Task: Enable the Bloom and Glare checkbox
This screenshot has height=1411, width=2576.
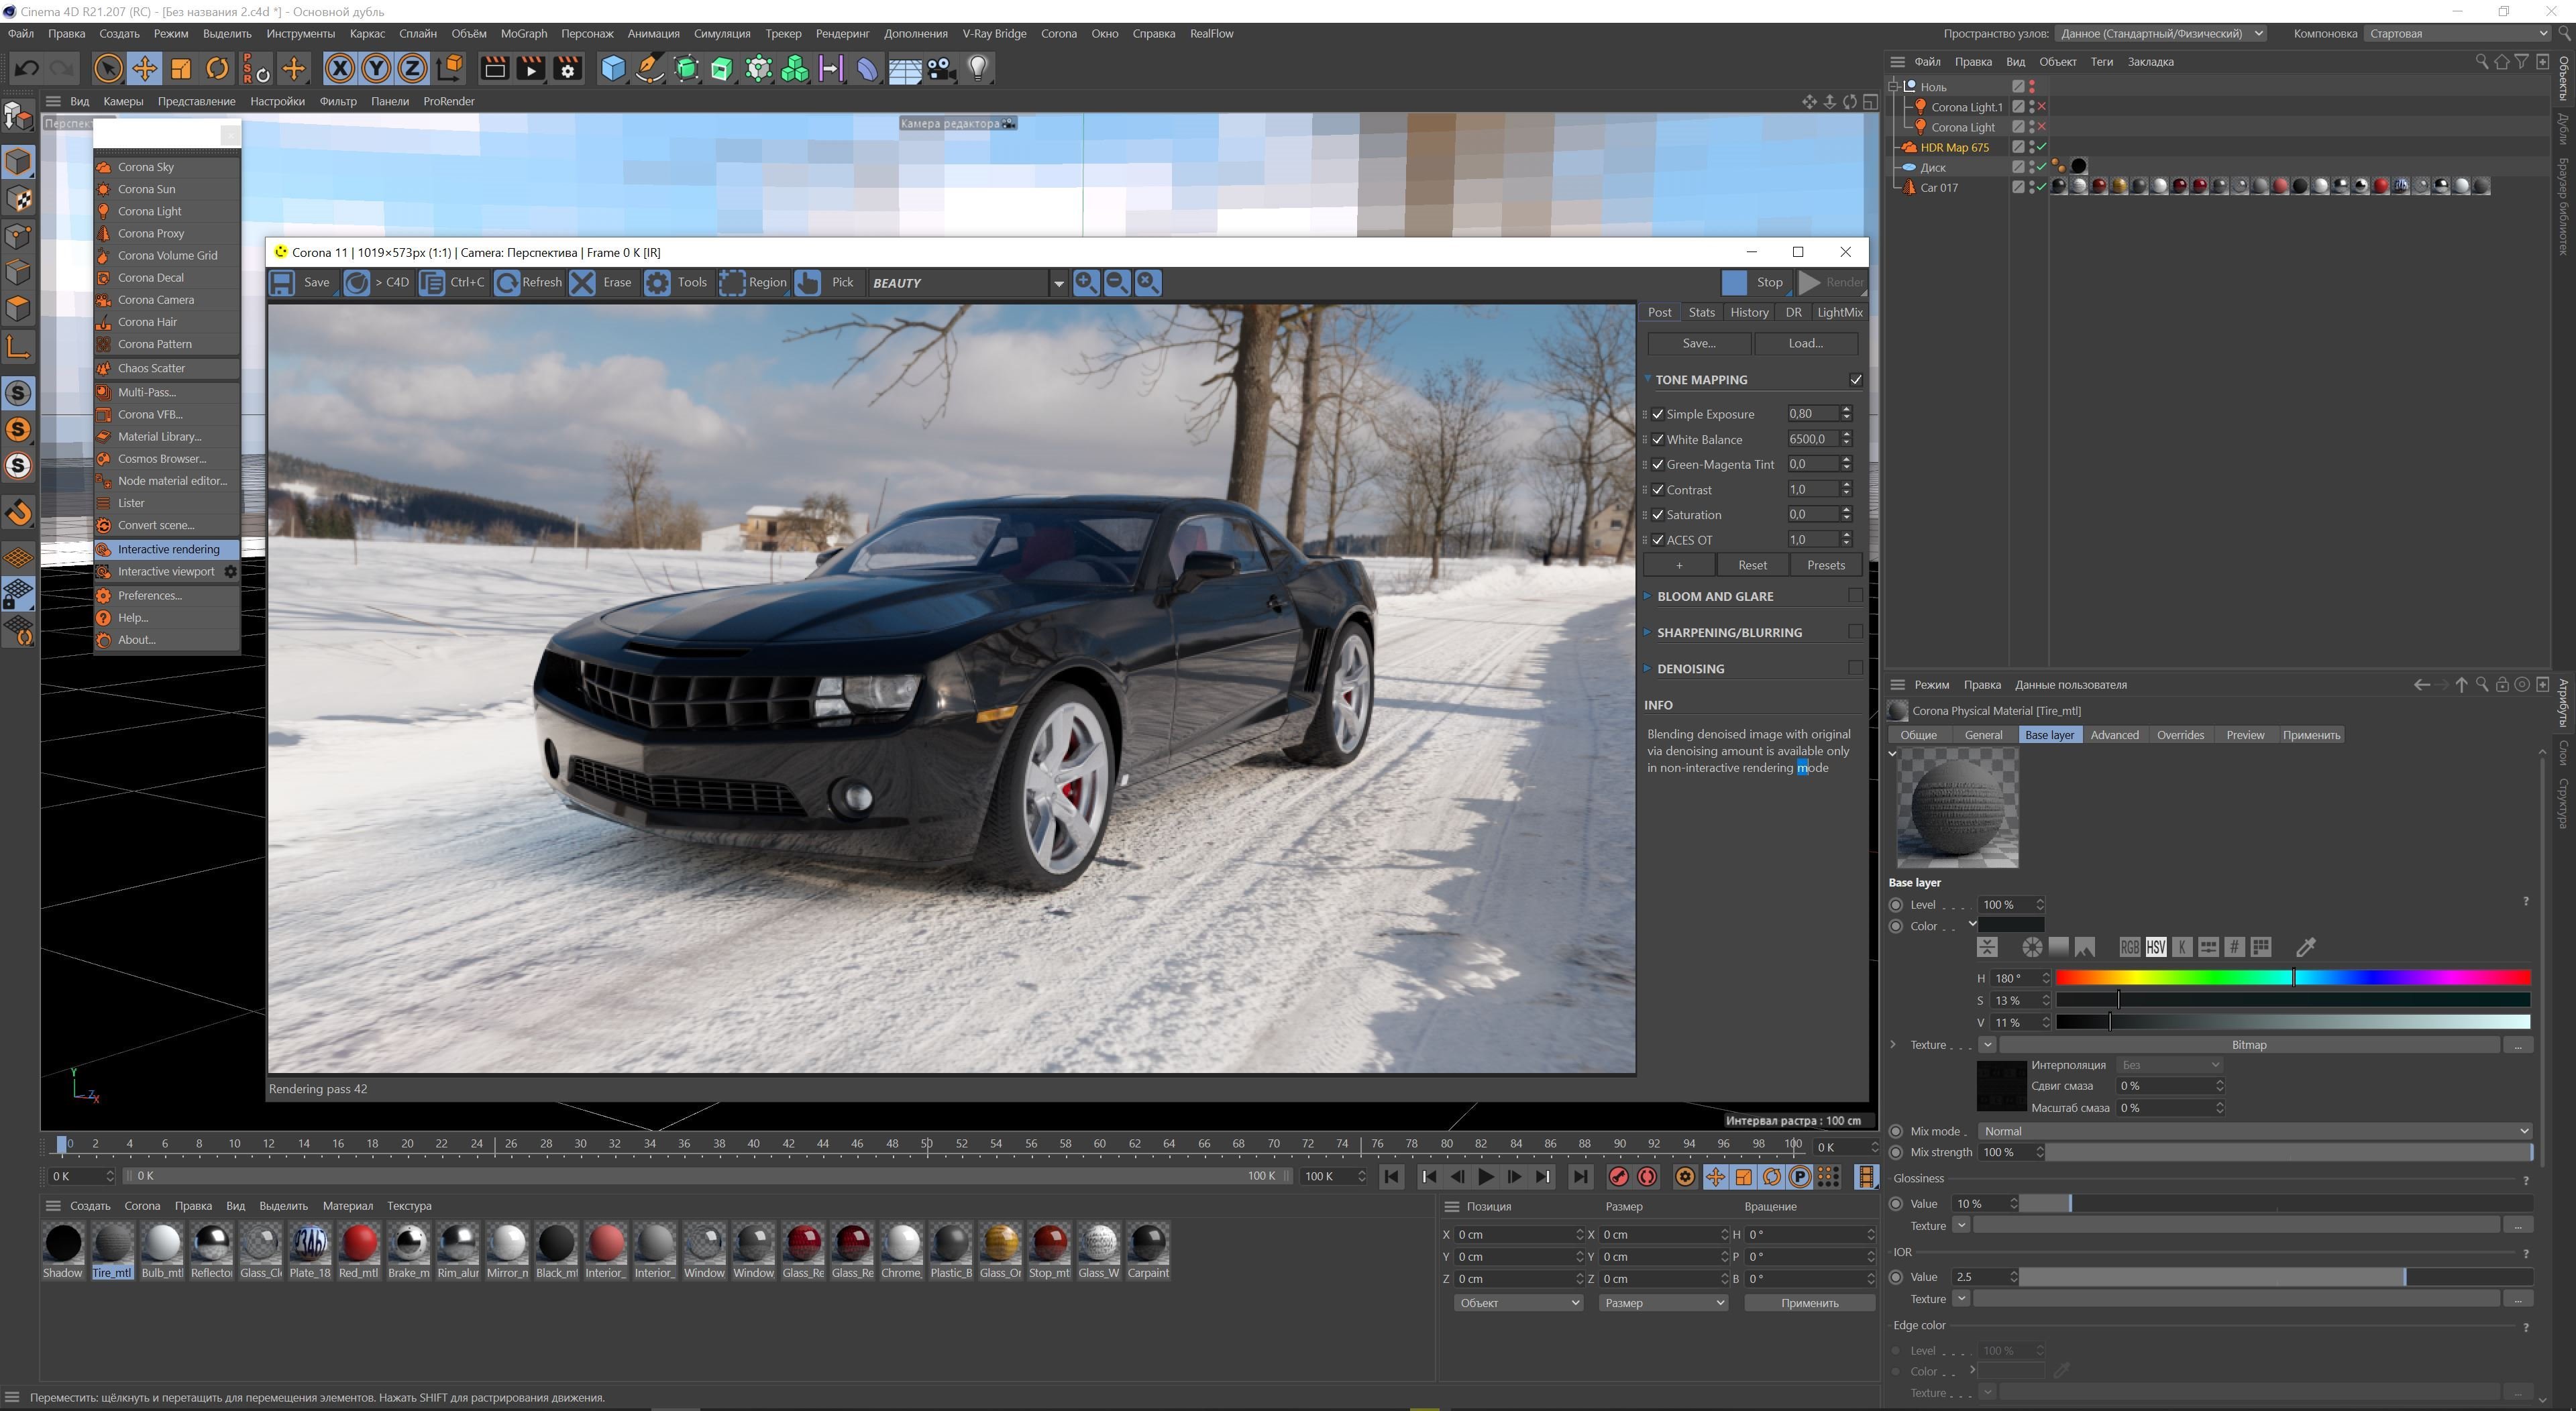Action: [1855, 596]
